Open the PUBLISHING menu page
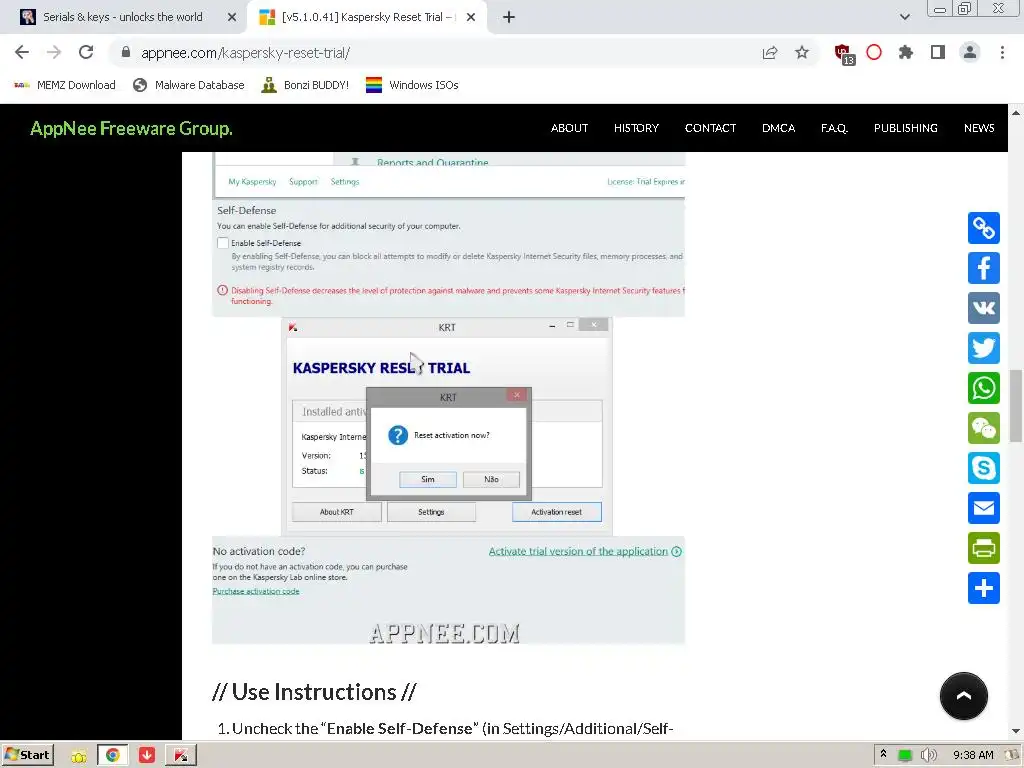The height and width of the screenshot is (768, 1024). [905, 128]
